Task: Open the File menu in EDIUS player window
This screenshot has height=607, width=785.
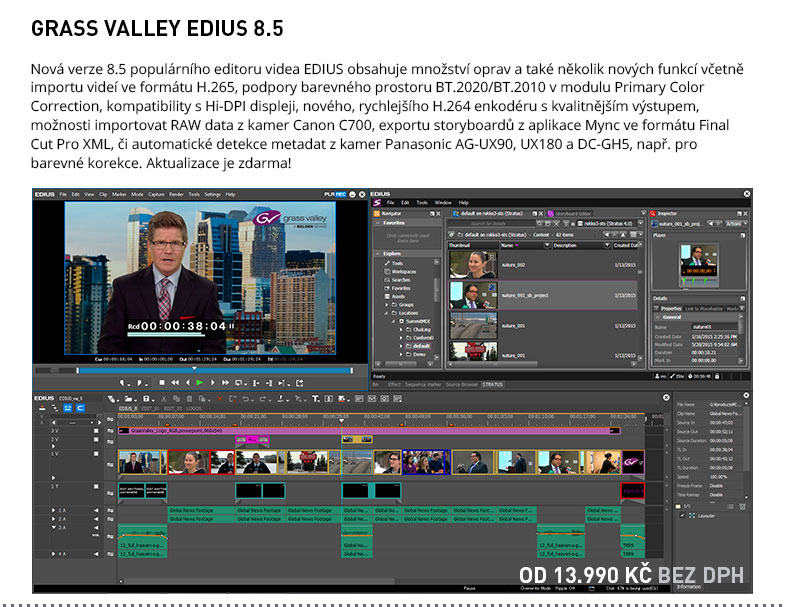Action: [x=63, y=194]
